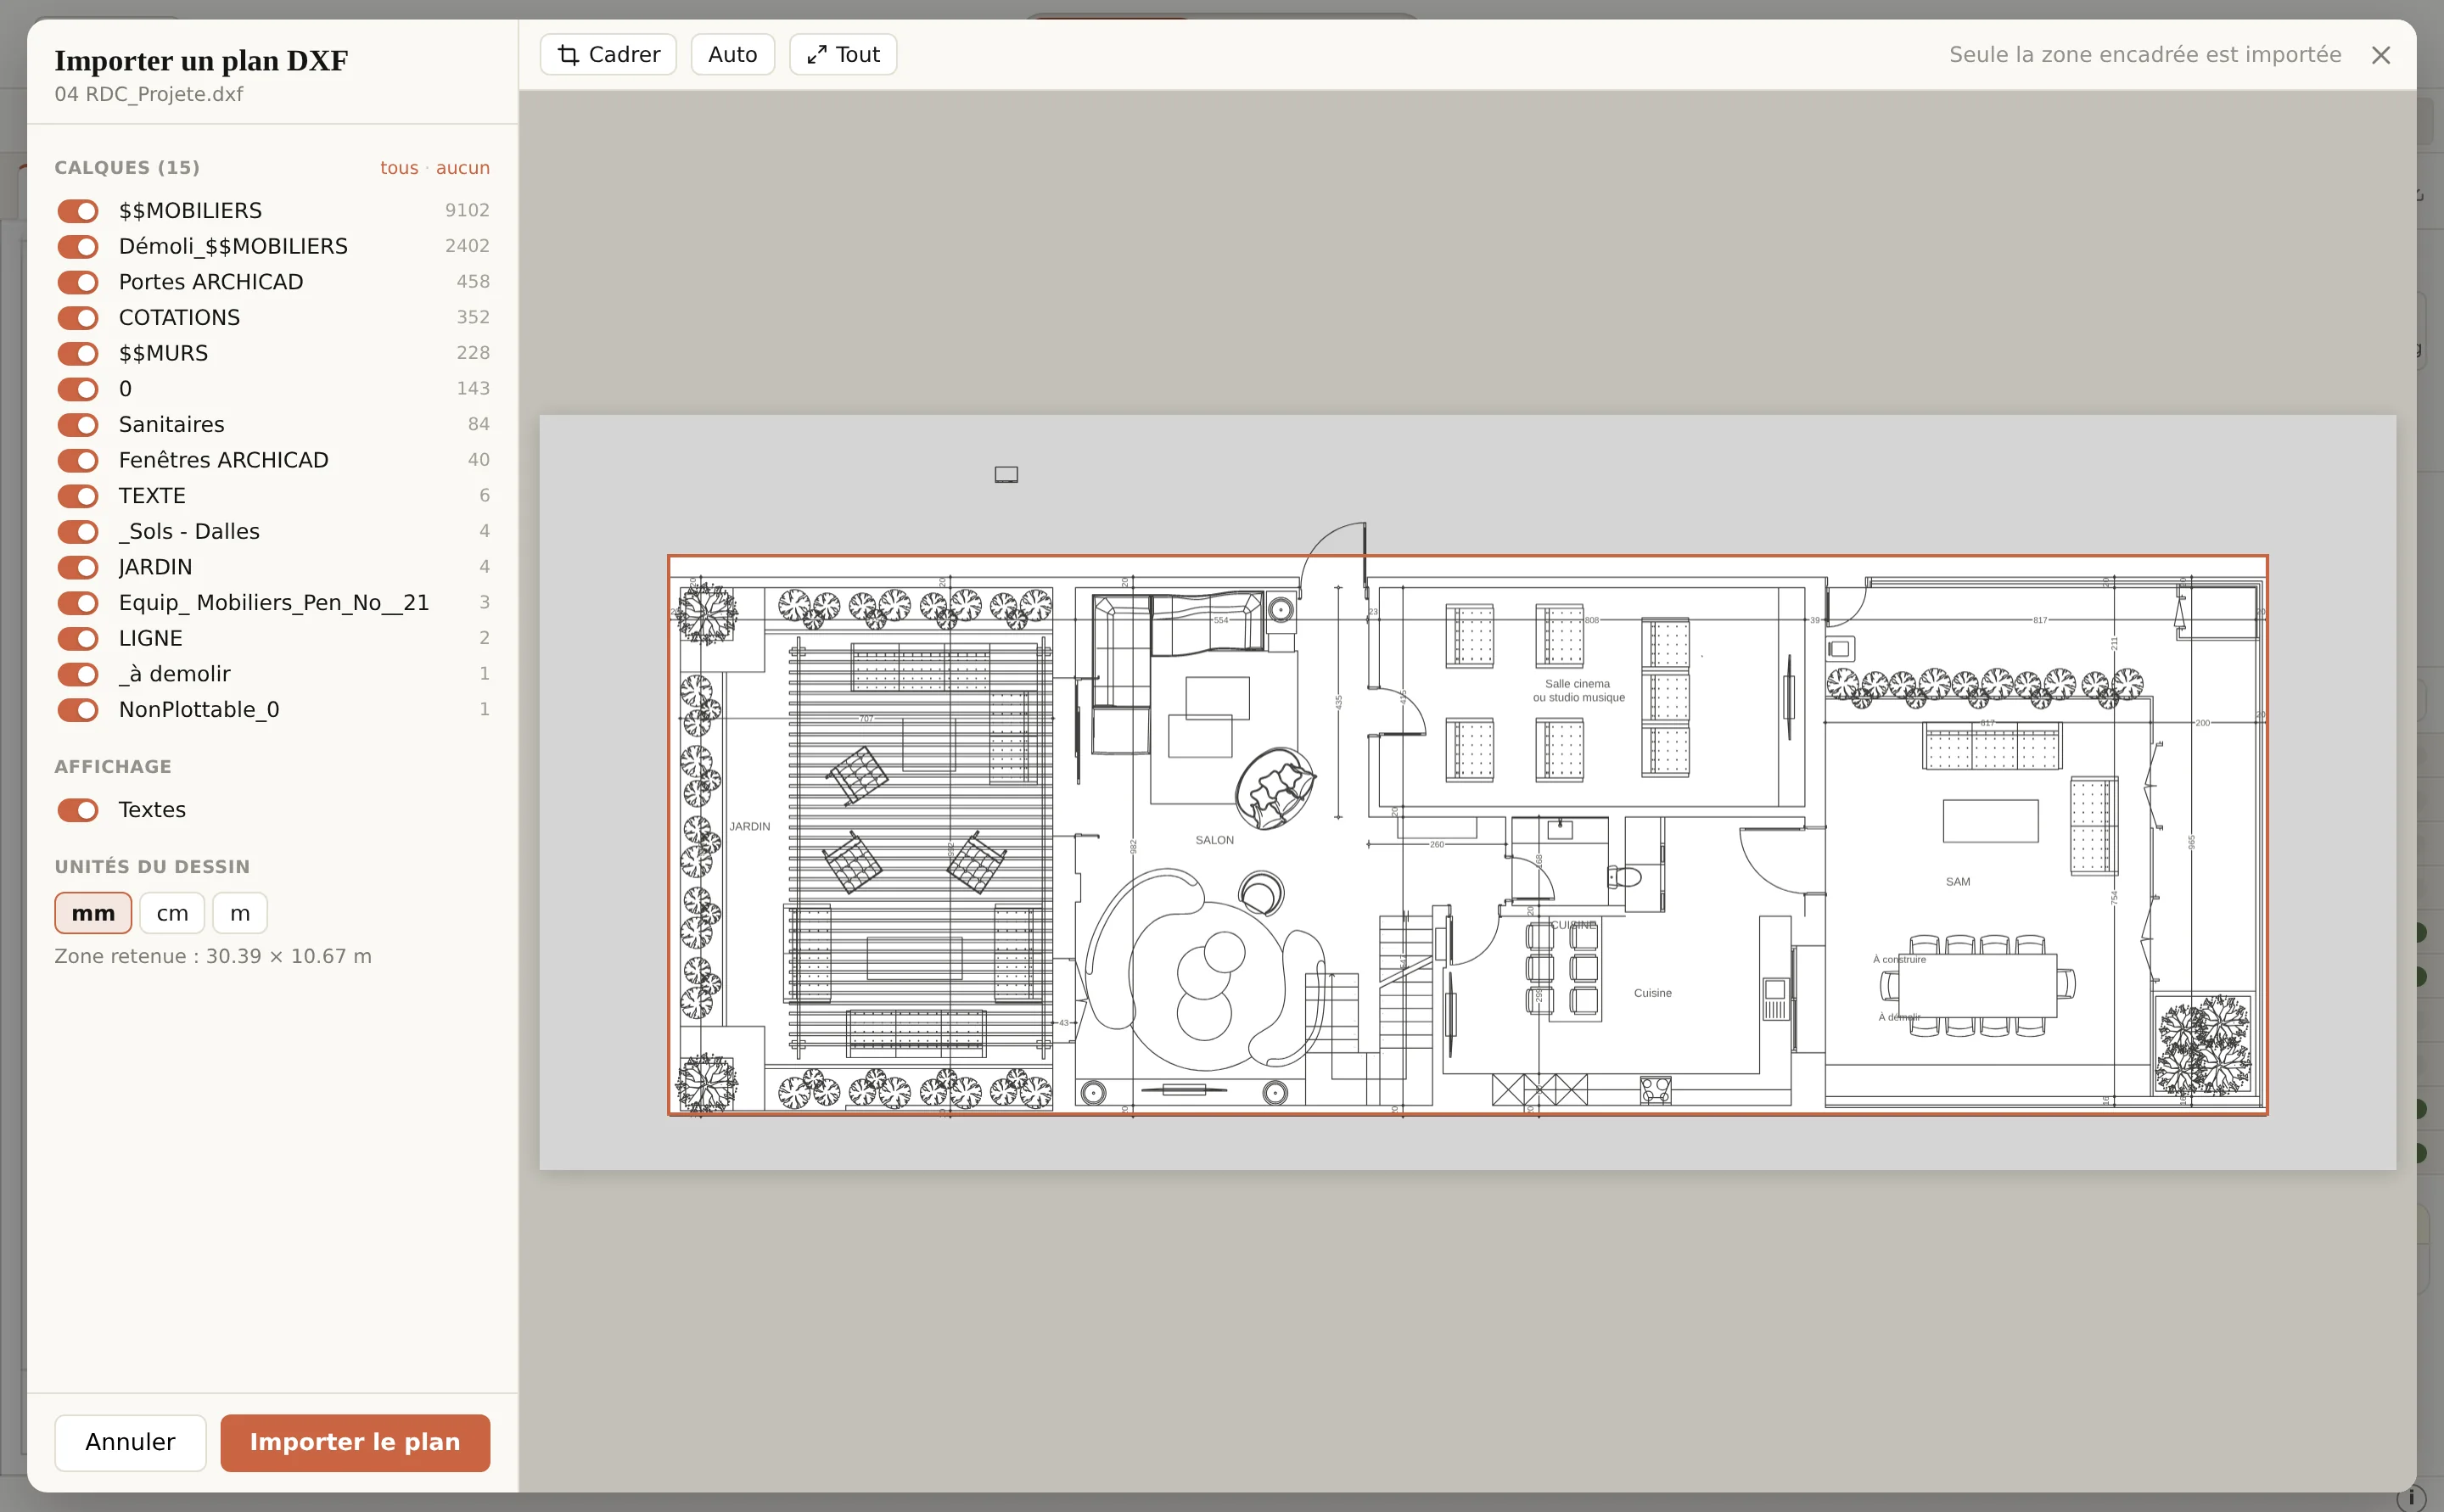Click the Tout expand button
The height and width of the screenshot is (1512, 2444).
tap(843, 54)
